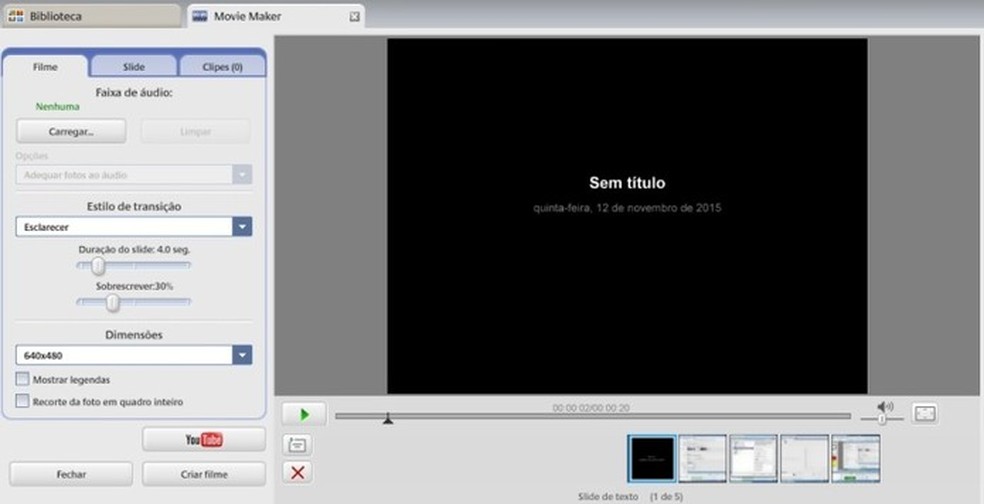Select the first black title slide thumbnail

click(652, 459)
